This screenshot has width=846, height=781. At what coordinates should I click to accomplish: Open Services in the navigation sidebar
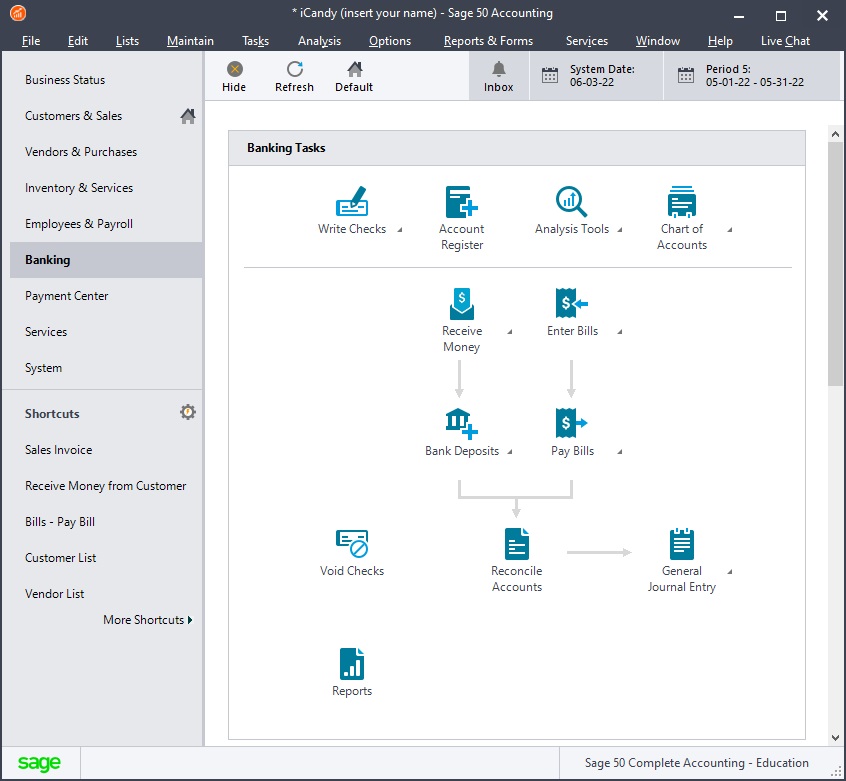point(106,332)
